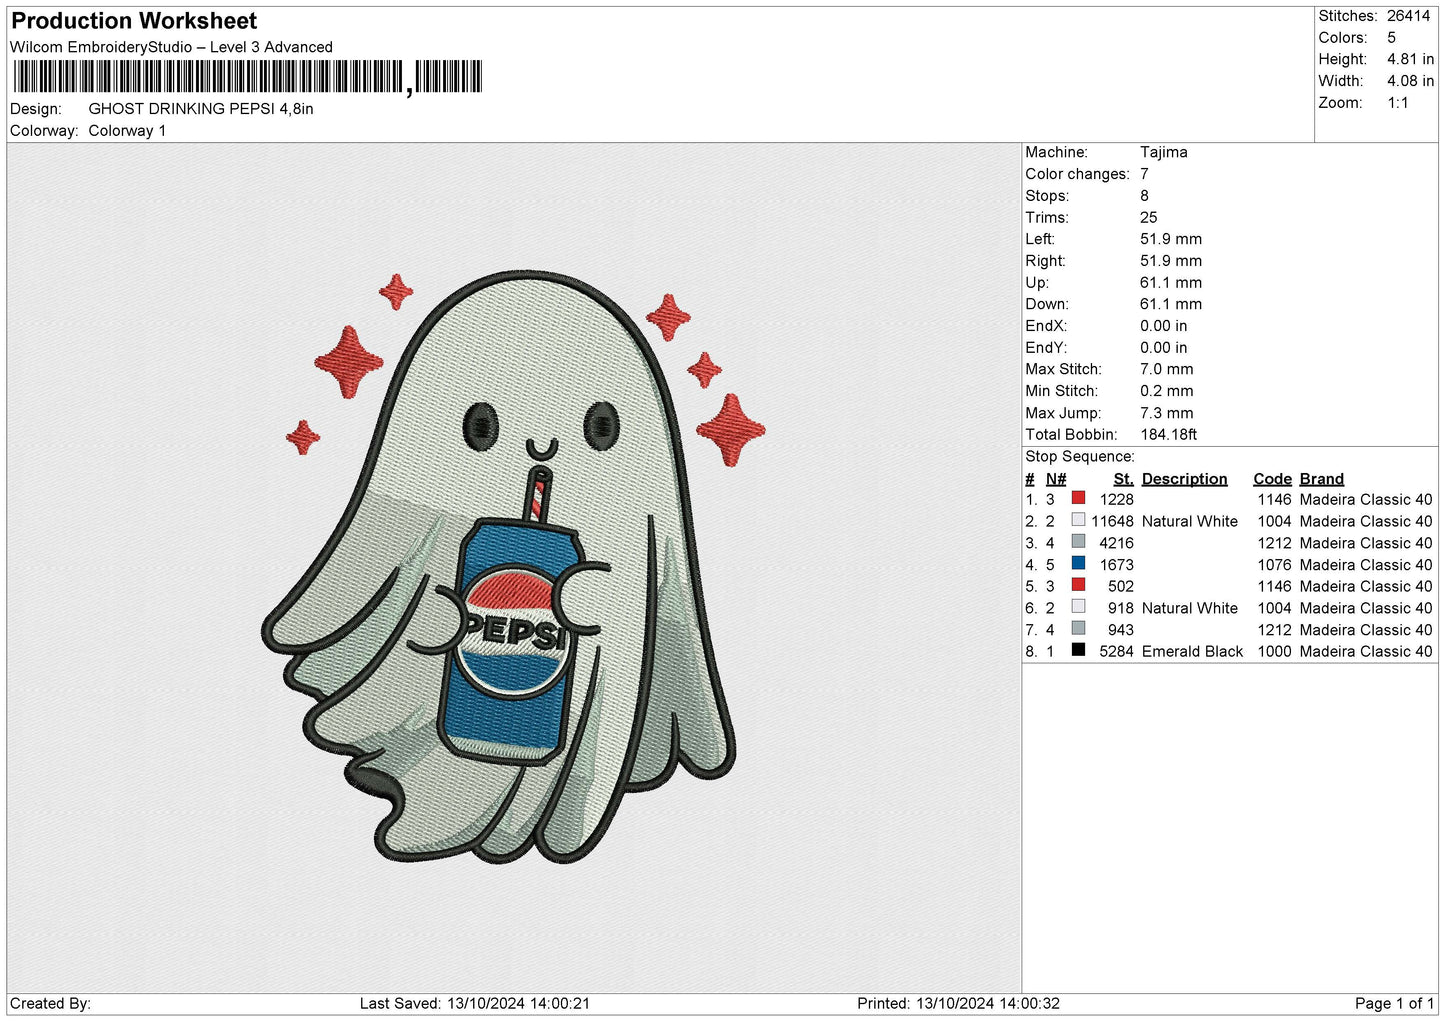Screen dimensions: 1445x1021
Task: Click the Left value 51.9 mm
Action: coord(1171,239)
